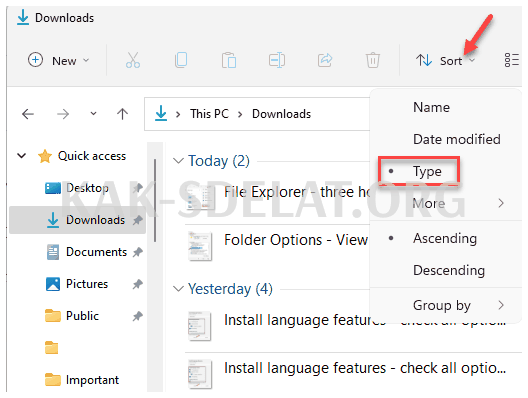Open Desktop in Quick access
This screenshot has width=528, height=398.
click(87, 188)
